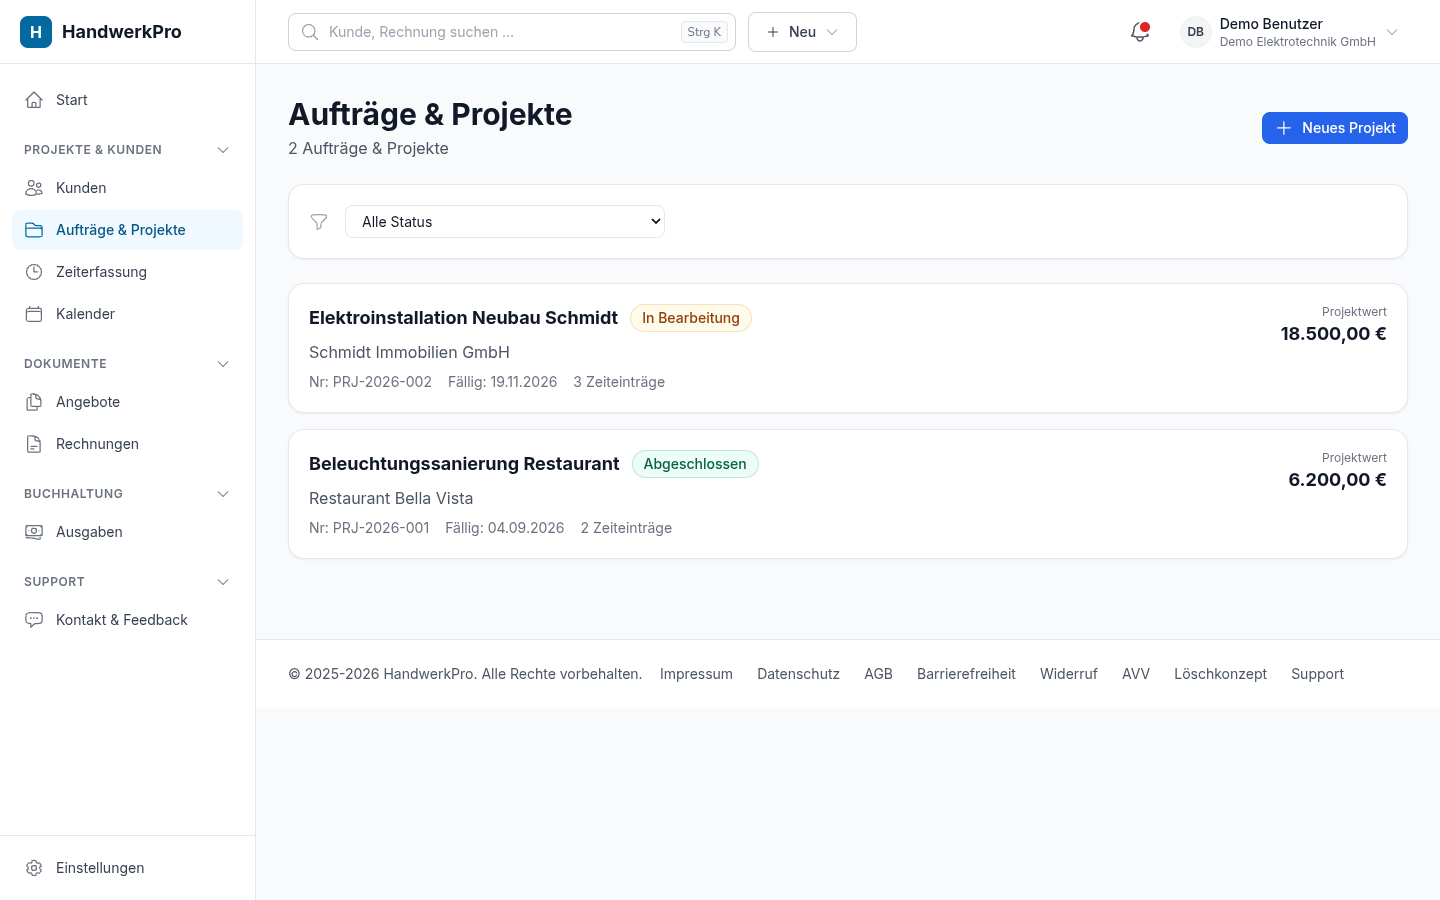Click the Aufträge & Projekte folder icon
Image resolution: width=1440 pixels, height=900 pixels.
click(x=34, y=230)
